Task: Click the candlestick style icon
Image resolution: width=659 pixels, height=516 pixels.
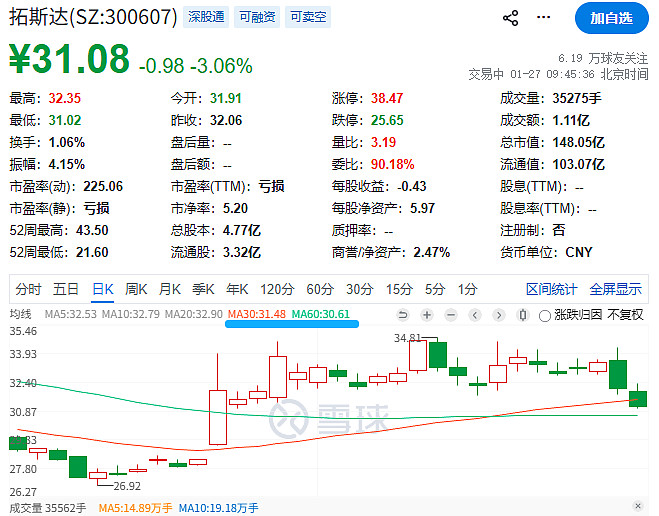Action: click(523, 315)
